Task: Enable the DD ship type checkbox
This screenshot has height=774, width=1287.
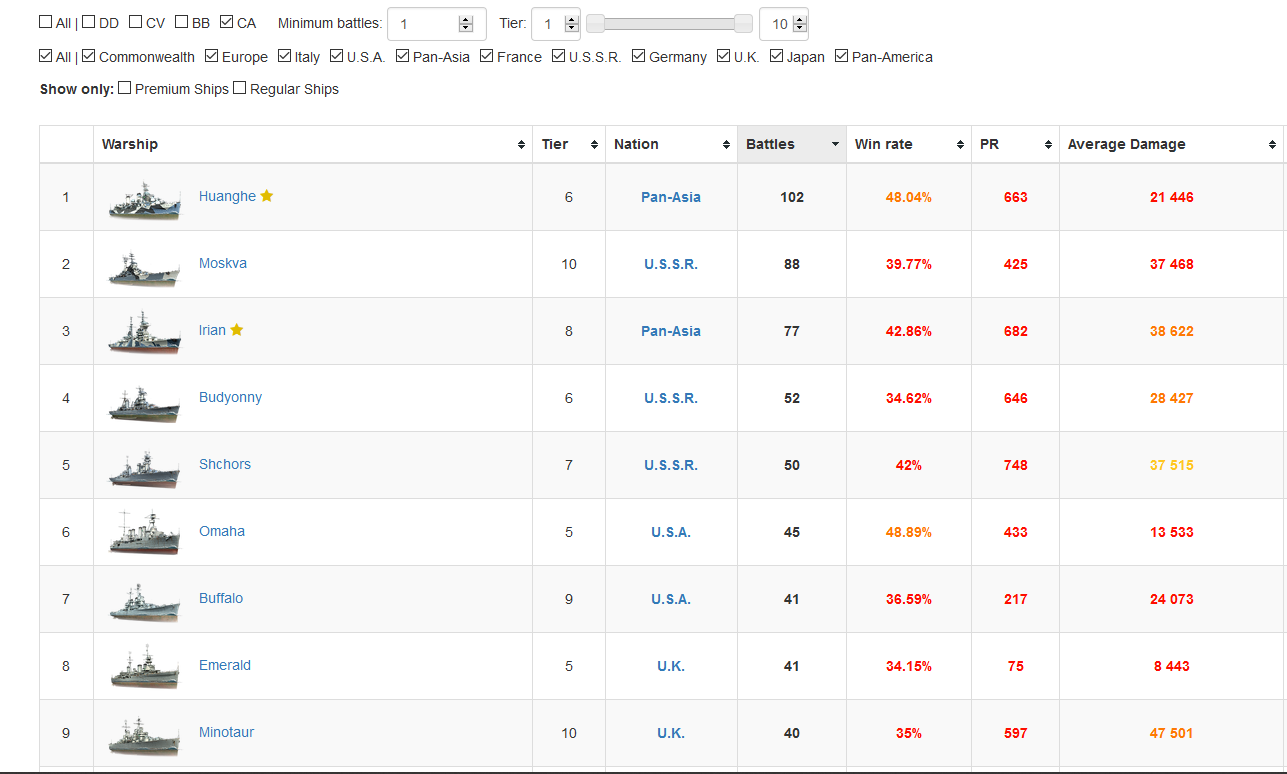Action: pos(89,22)
